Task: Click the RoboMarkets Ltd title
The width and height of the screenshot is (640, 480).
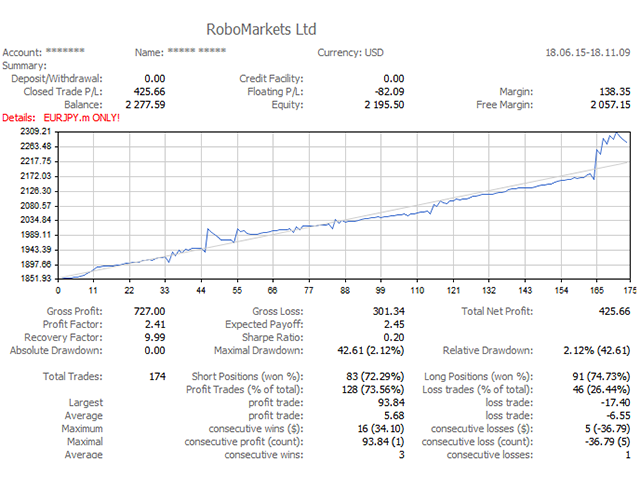Action: click(261, 29)
